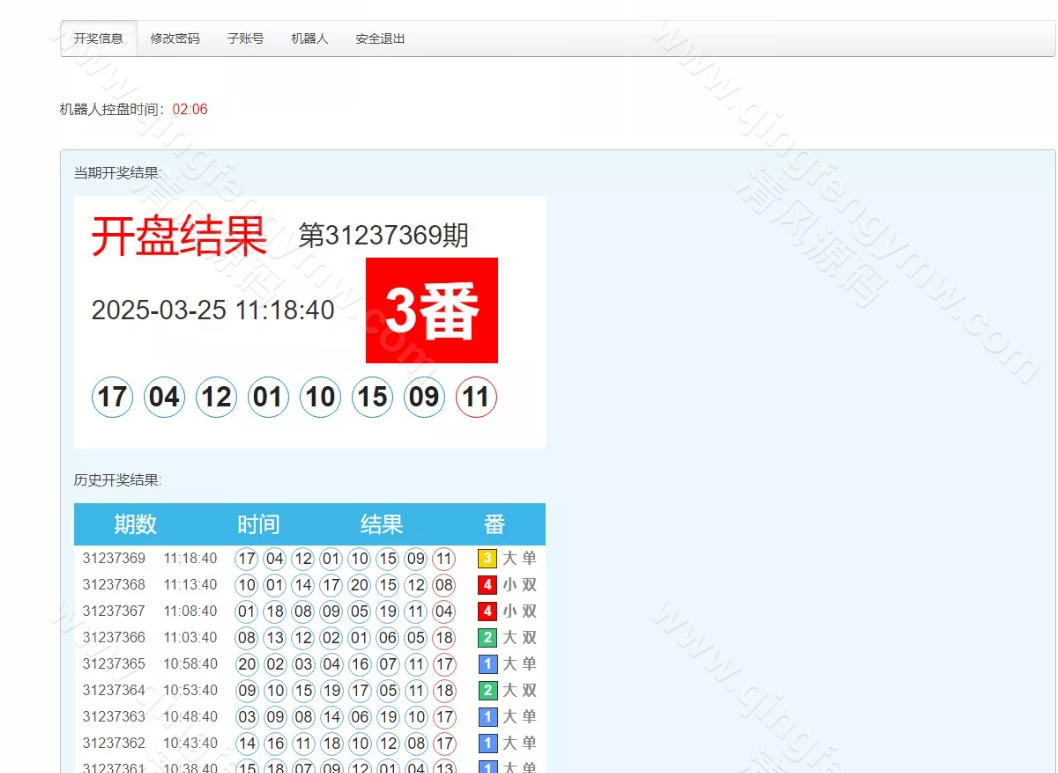Viewport: 1058px width, 773px height.
Task: Click the large red-circled 11 ball in current result
Action: (x=476, y=397)
